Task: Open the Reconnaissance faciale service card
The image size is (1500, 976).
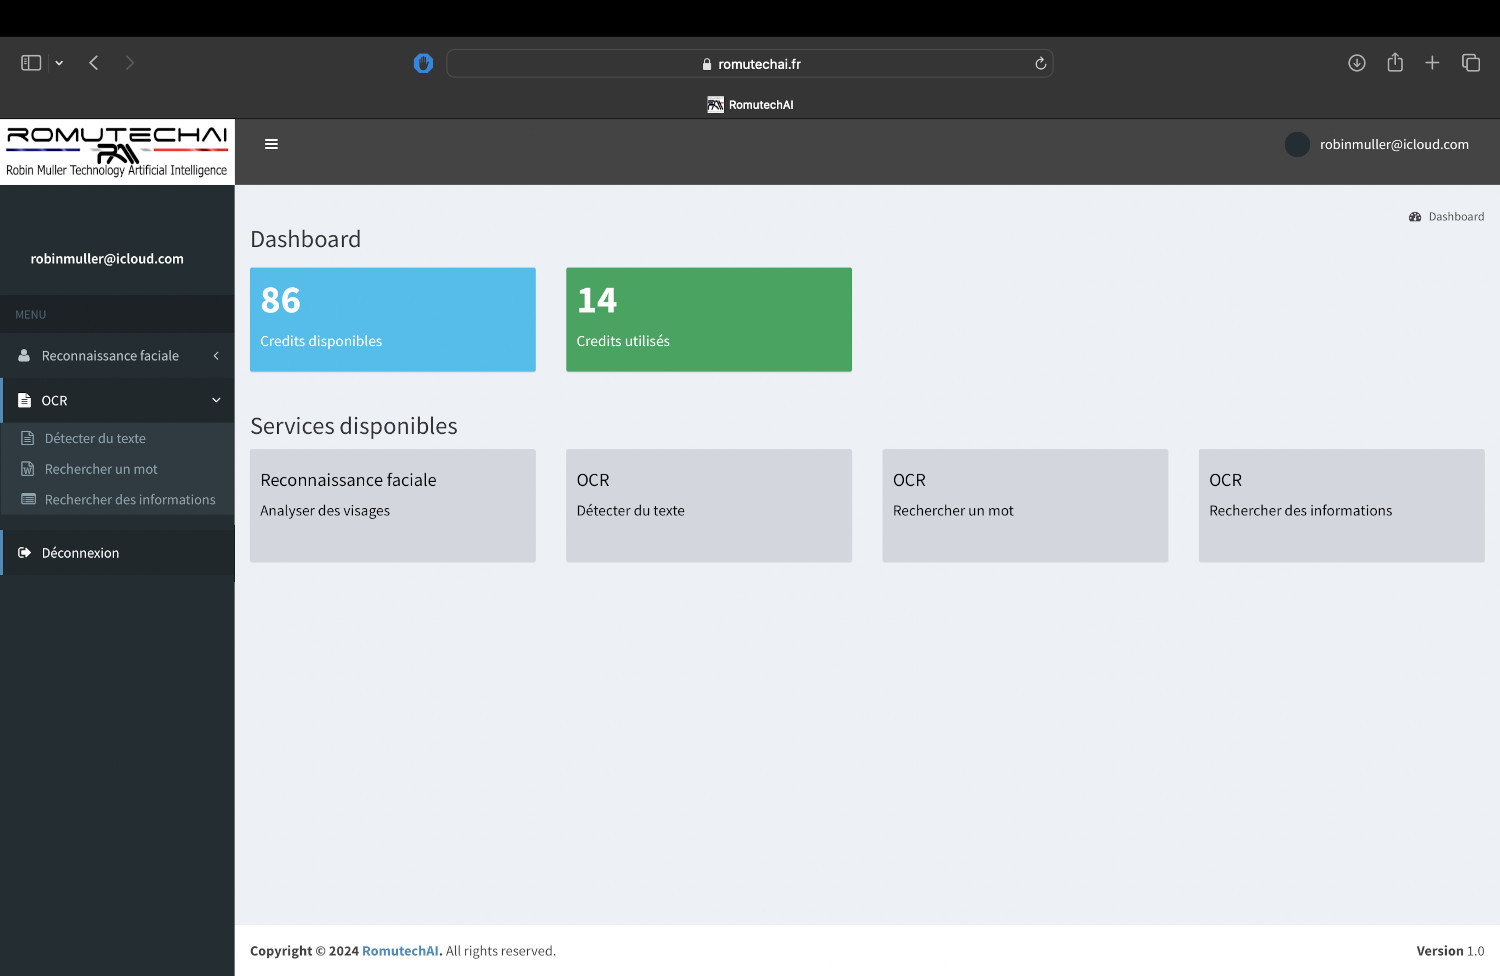Action: click(x=392, y=505)
